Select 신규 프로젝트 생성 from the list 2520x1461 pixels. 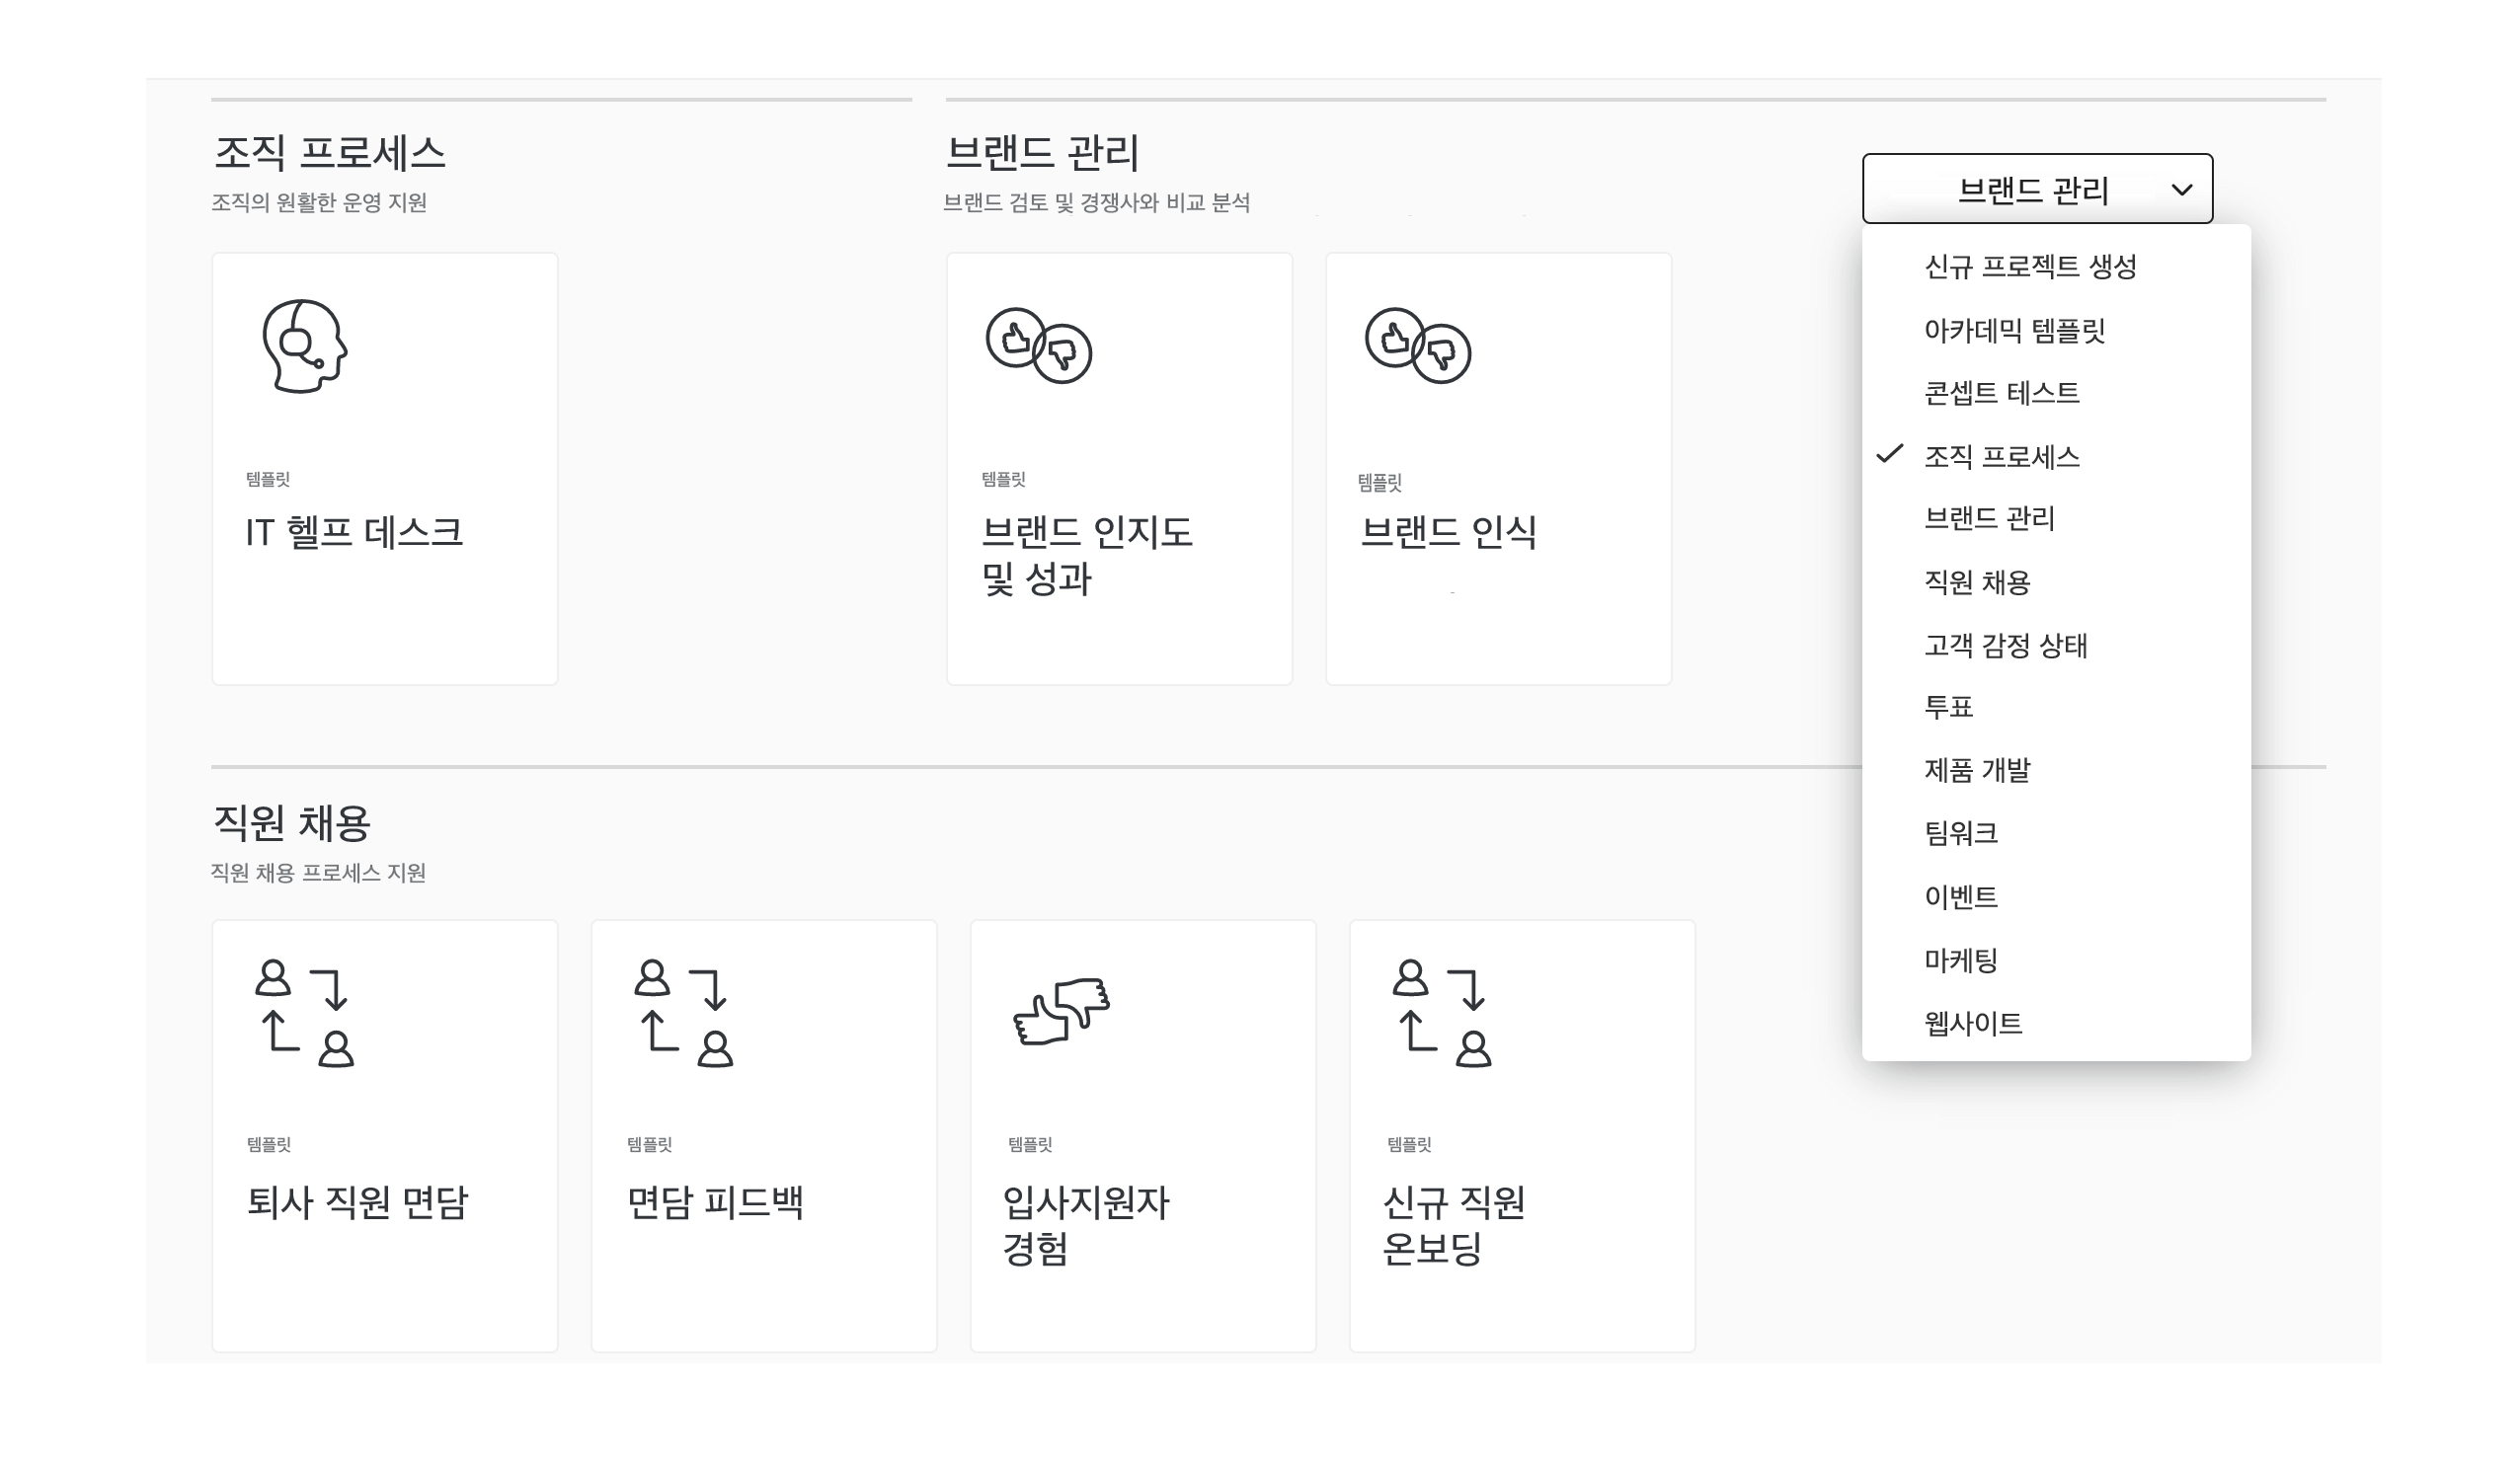pyautogui.click(x=2056, y=266)
